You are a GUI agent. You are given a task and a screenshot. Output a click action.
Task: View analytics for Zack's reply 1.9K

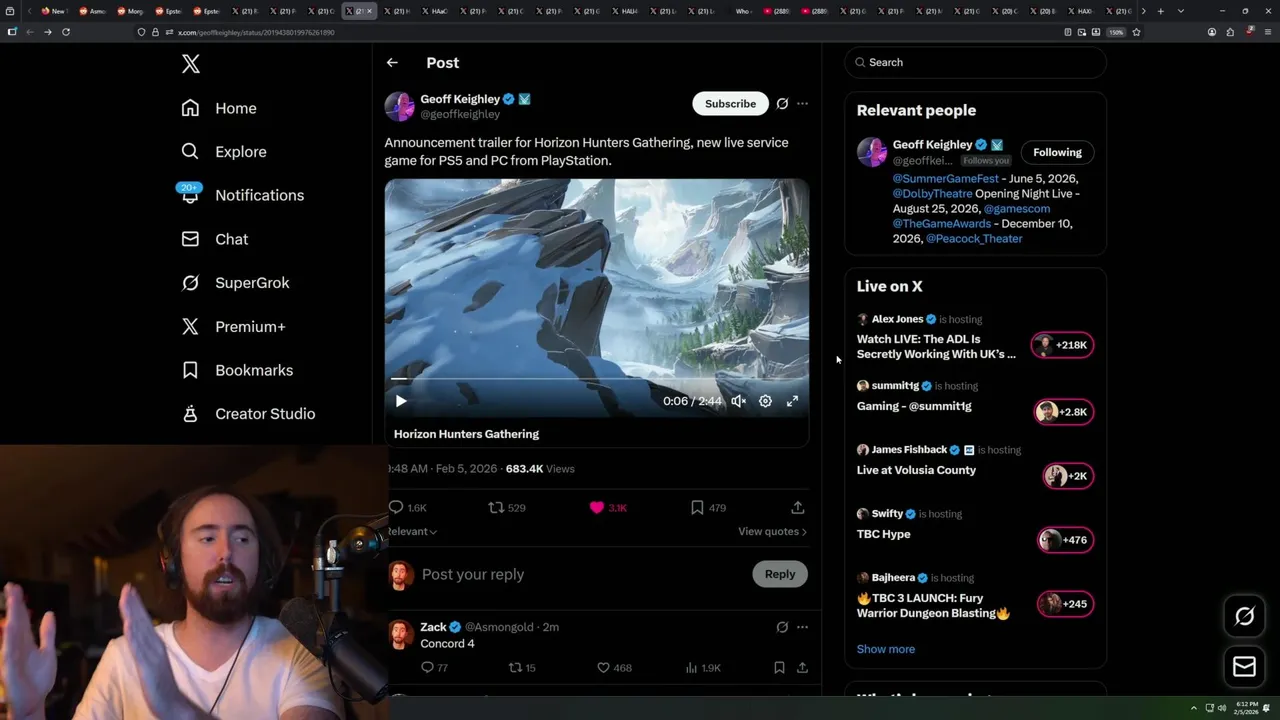click(x=705, y=667)
